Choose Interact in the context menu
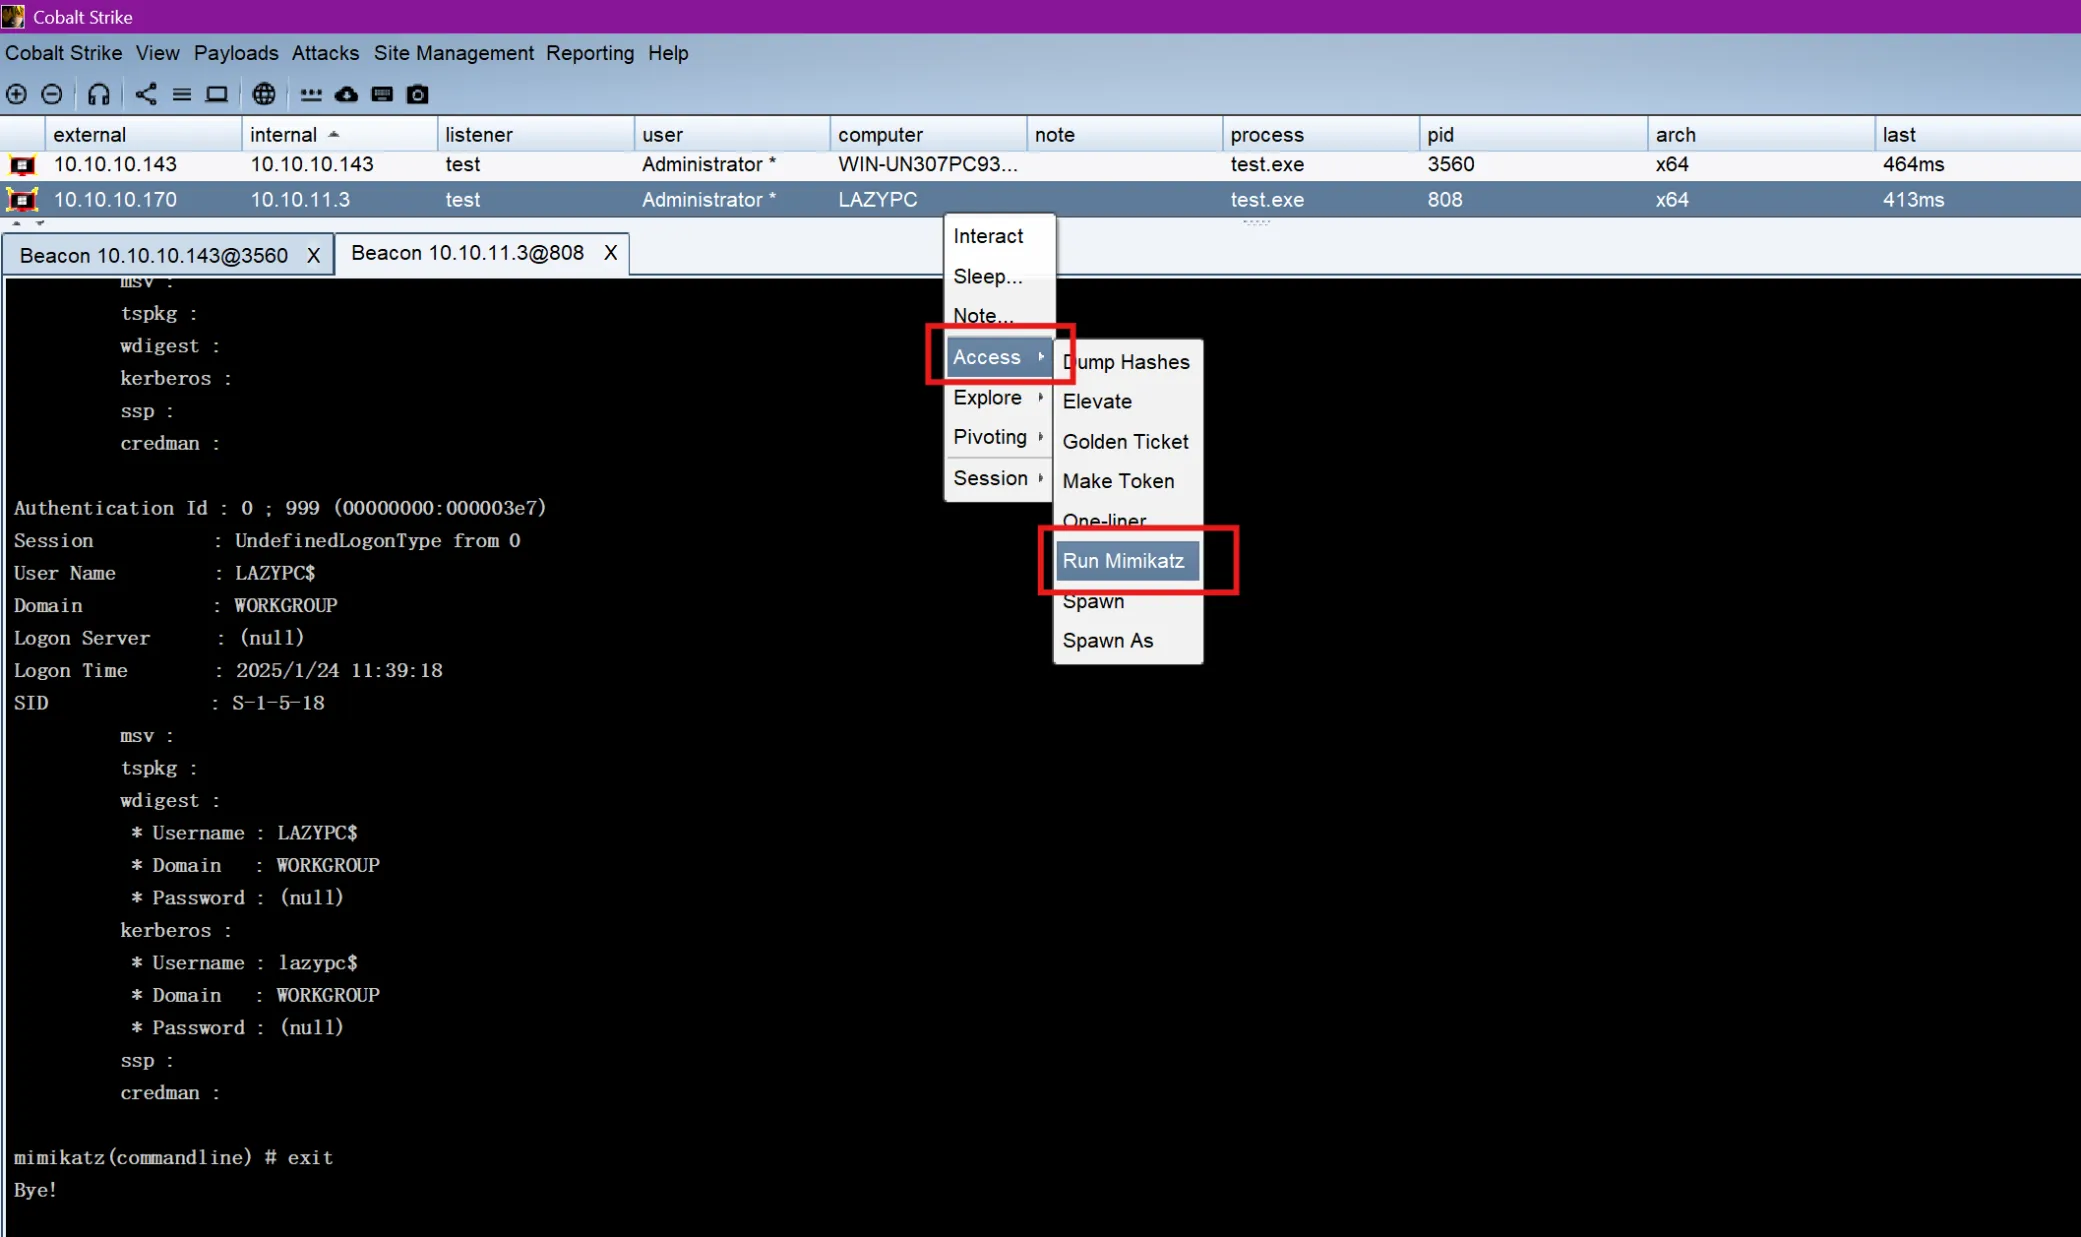Screen dimensions: 2081x1237 [x=999, y=236]
